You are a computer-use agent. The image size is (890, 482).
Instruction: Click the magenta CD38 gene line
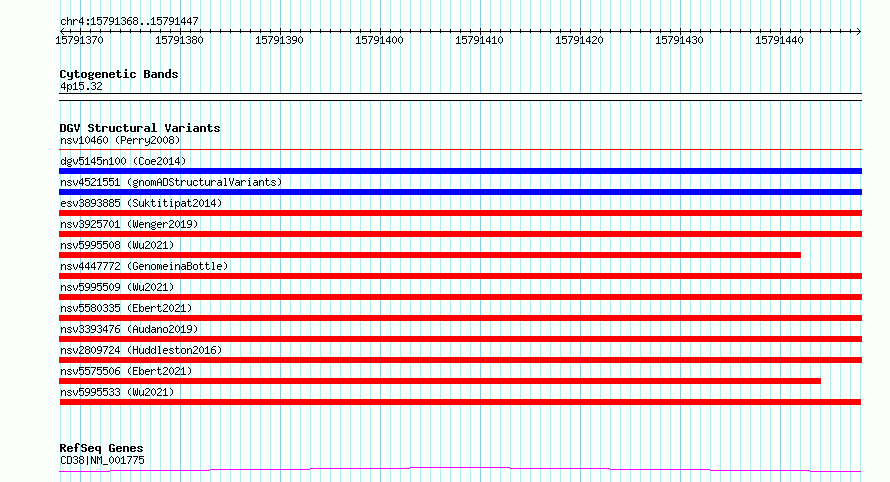pyautogui.click(x=460, y=470)
